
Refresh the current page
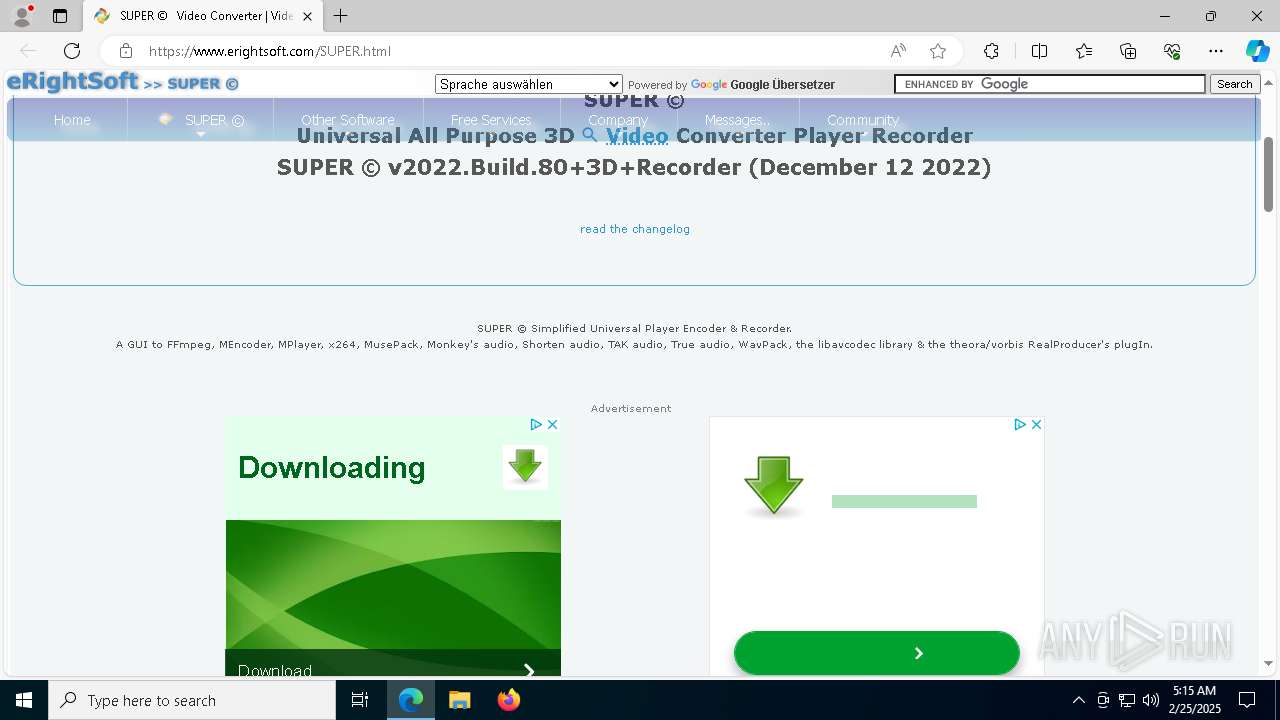[x=72, y=51]
